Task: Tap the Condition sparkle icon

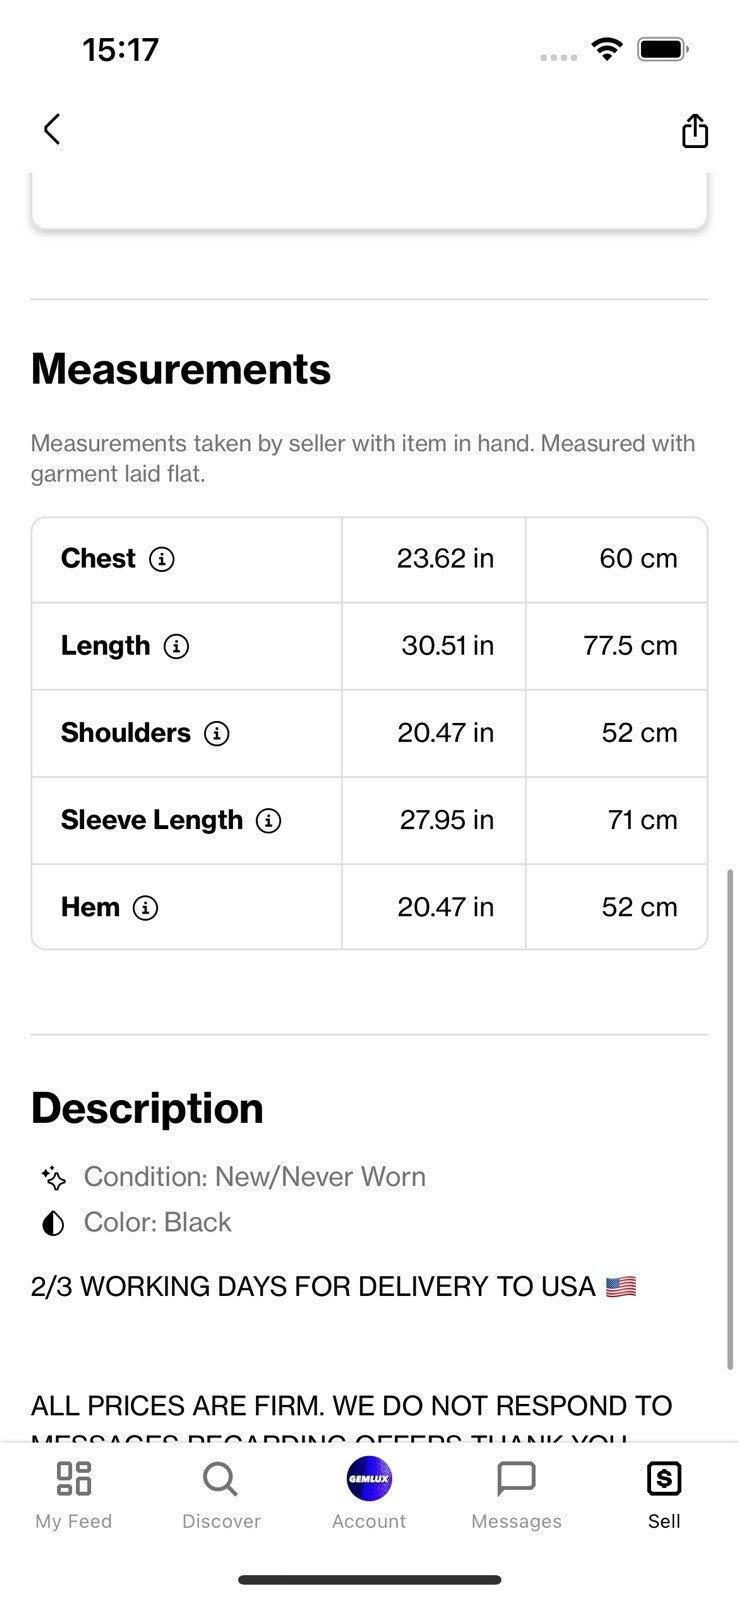Action: pos(53,1178)
